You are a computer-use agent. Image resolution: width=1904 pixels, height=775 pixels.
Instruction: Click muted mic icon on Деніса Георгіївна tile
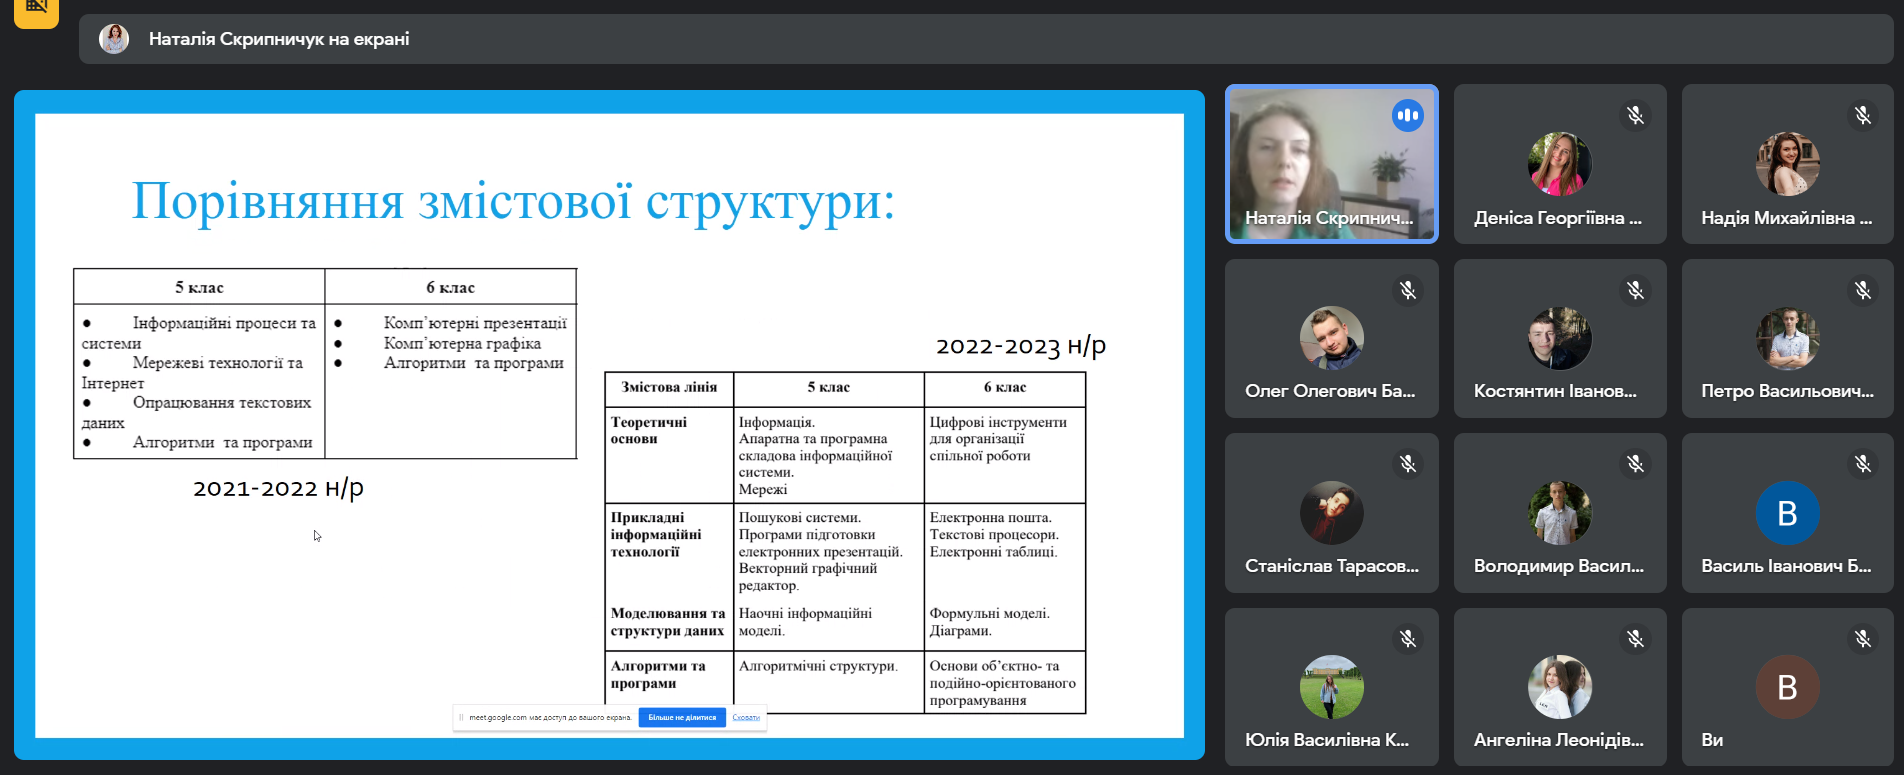coord(1635,115)
